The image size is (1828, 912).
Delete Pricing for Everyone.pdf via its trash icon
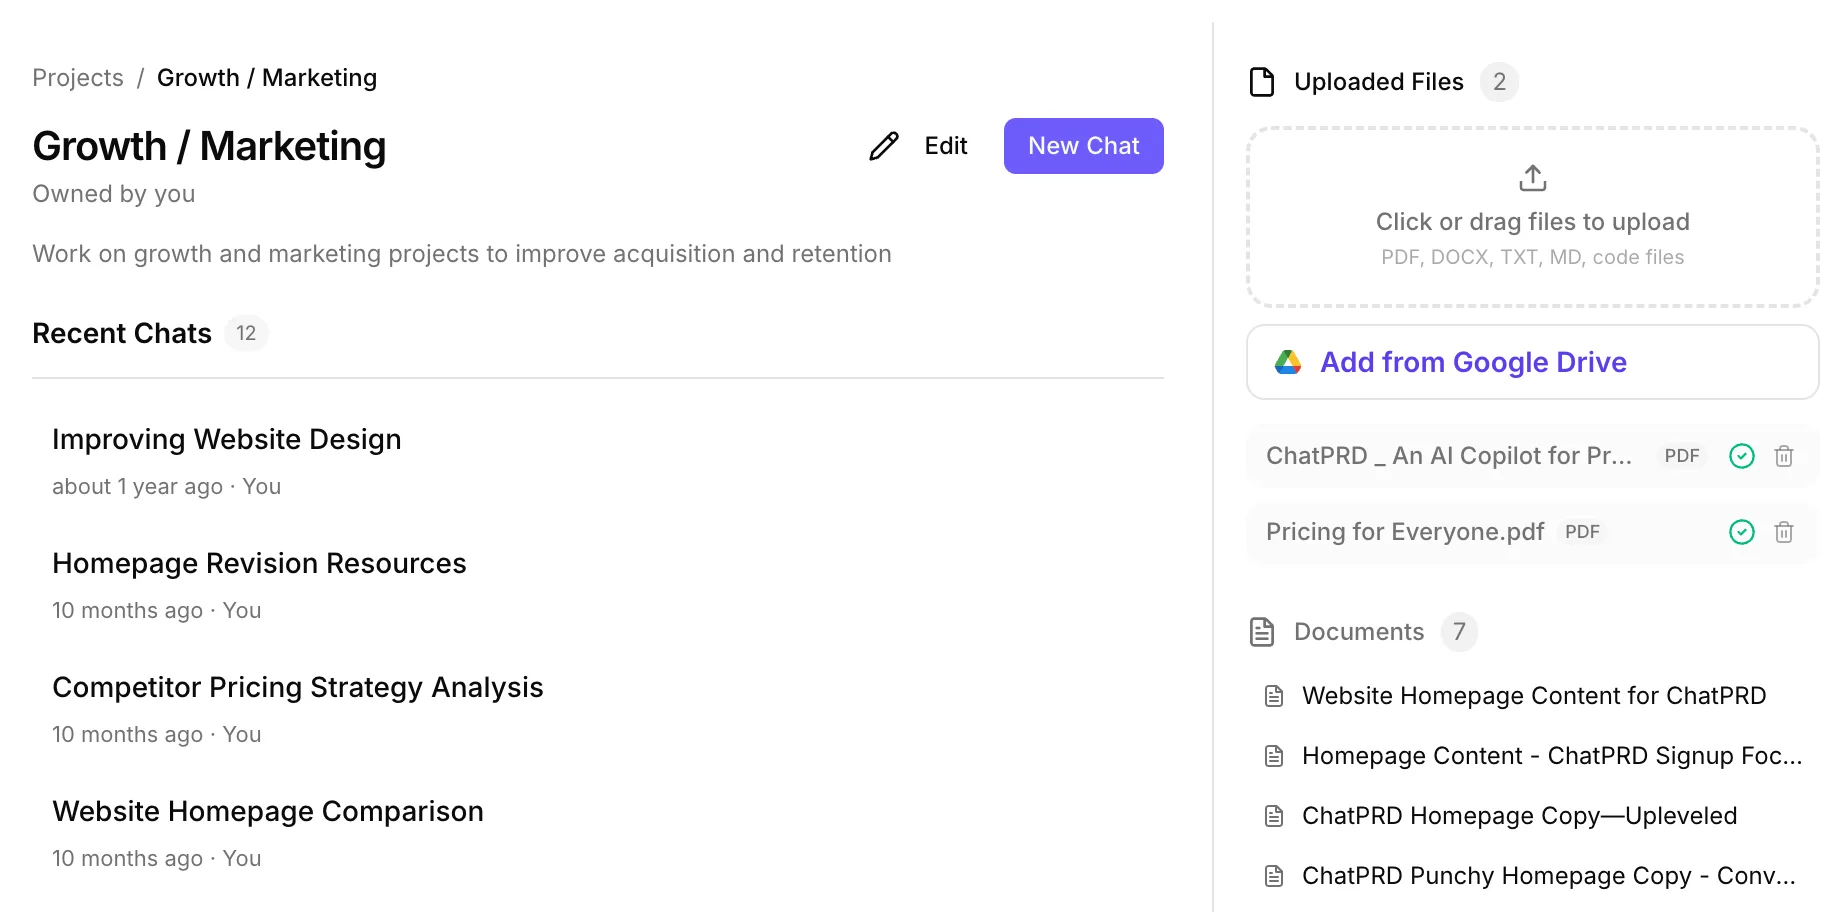tap(1784, 531)
